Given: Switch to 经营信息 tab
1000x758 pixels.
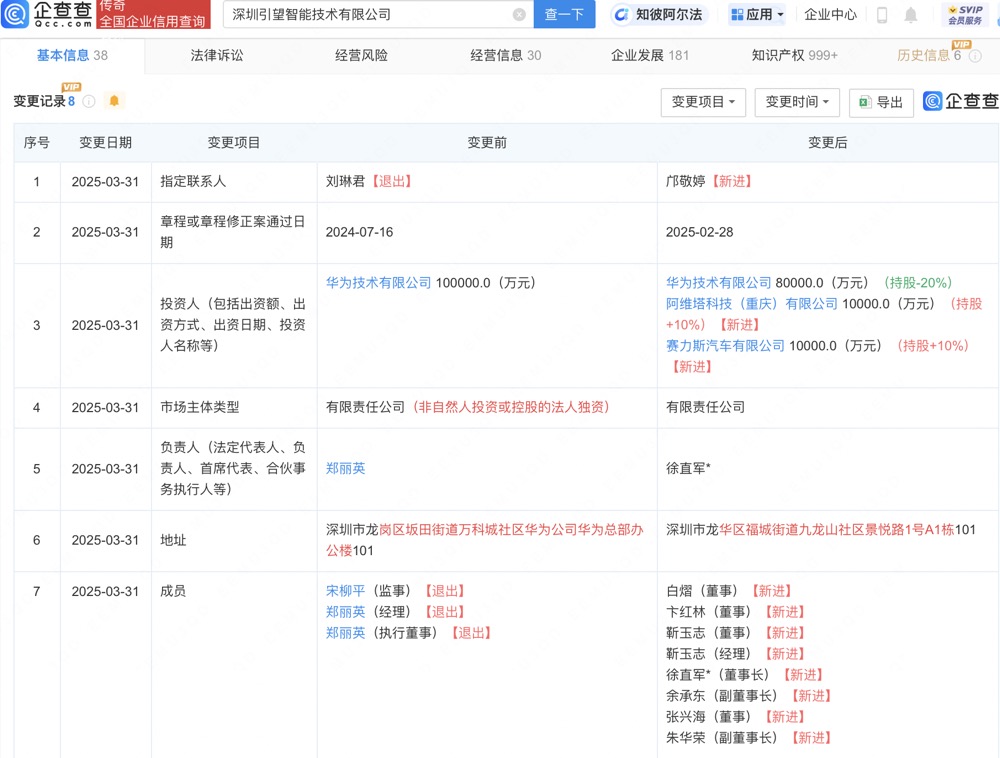Looking at the screenshot, I should [506, 55].
